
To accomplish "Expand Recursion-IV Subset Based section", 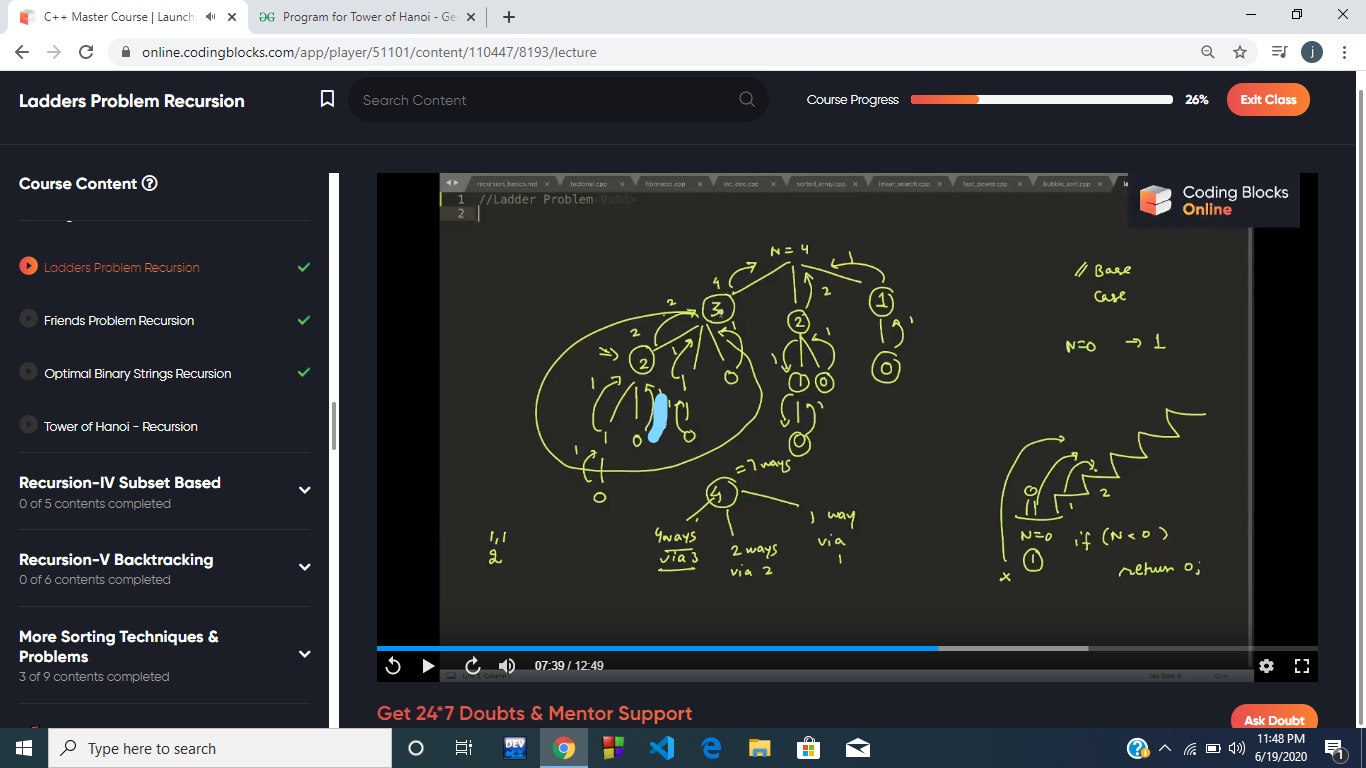I will coord(304,490).
